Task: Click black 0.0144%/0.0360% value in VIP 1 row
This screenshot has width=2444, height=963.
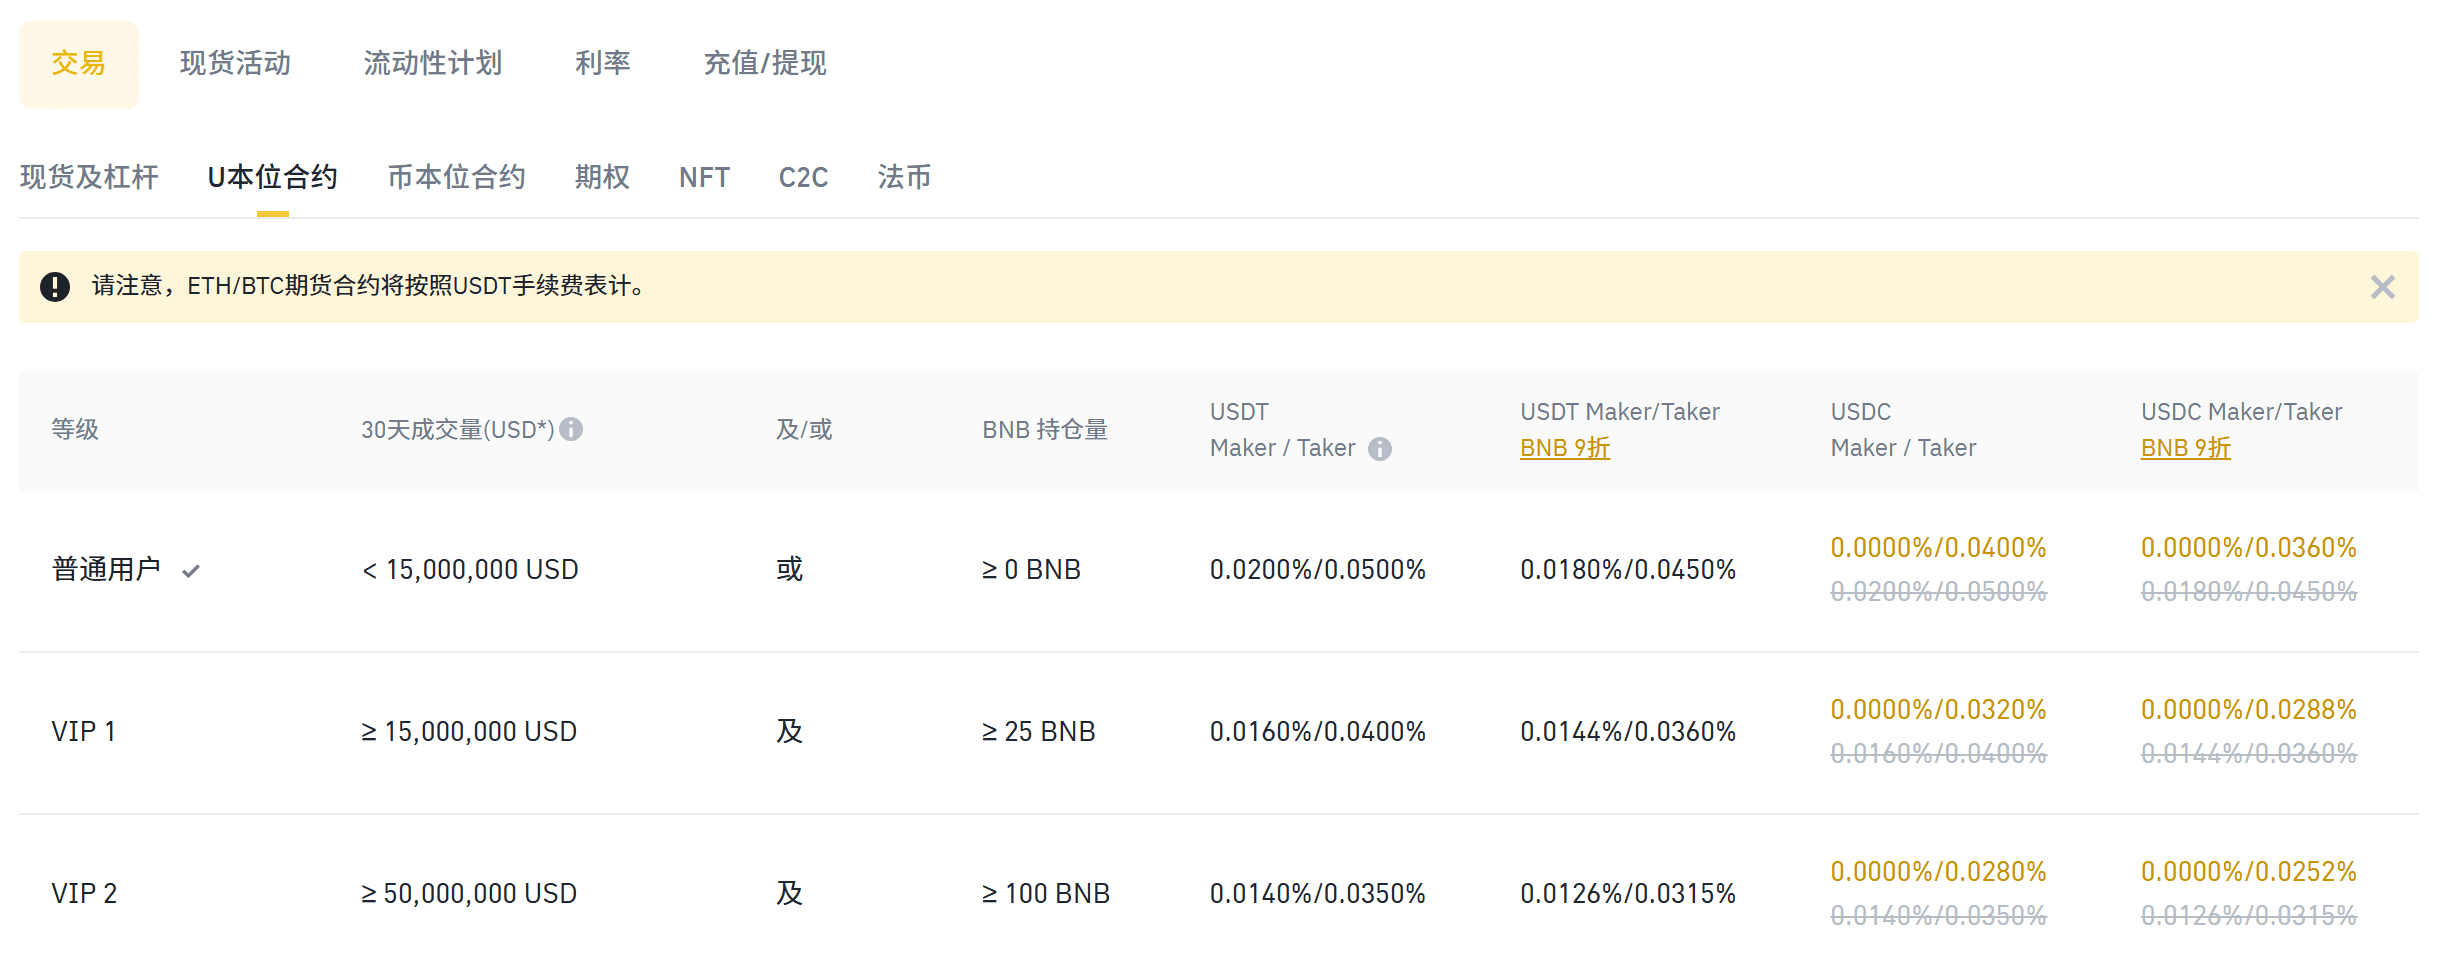Action: [1628, 732]
